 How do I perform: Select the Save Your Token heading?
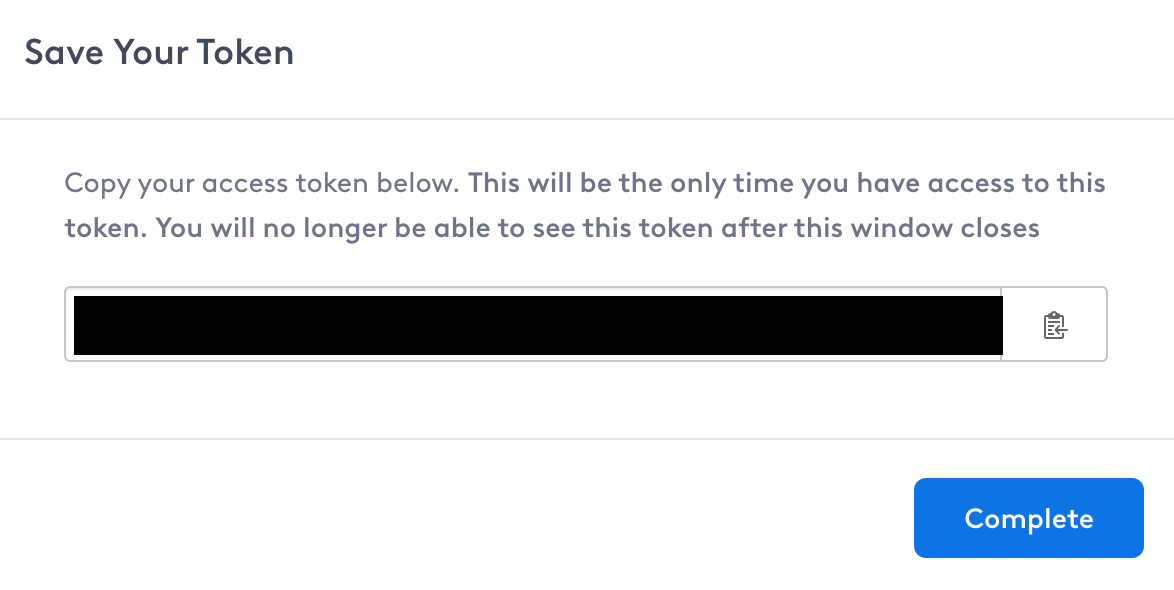click(159, 52)
